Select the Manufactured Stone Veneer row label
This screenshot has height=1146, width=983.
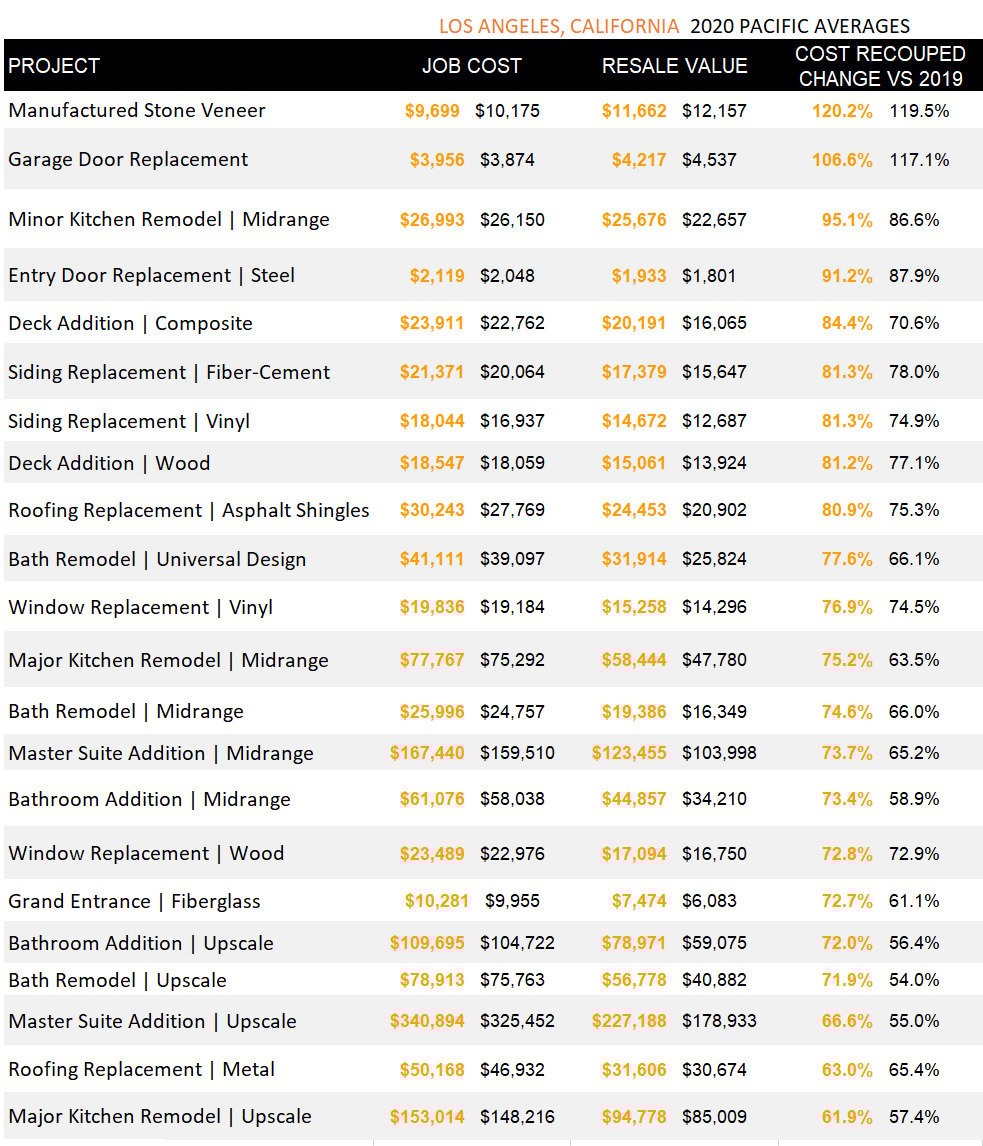tap(137, 110)
